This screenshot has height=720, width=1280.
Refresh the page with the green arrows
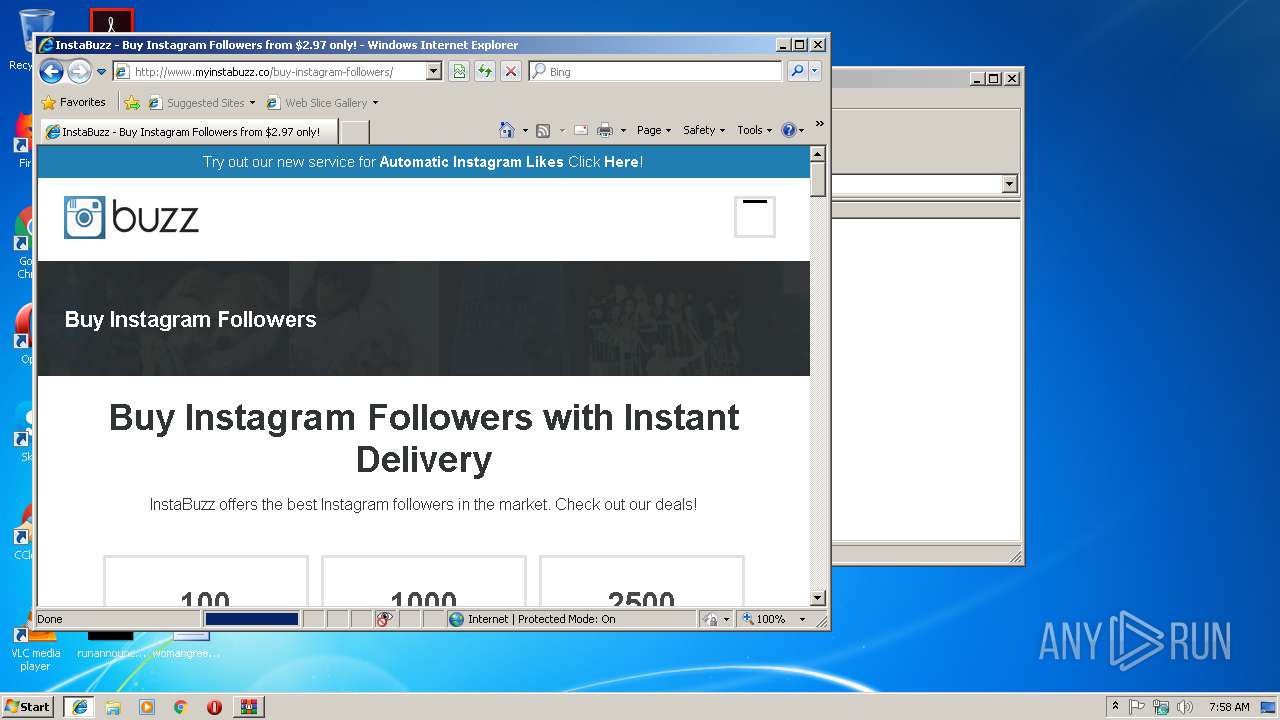pyautogui.click(x=485, y=71)
